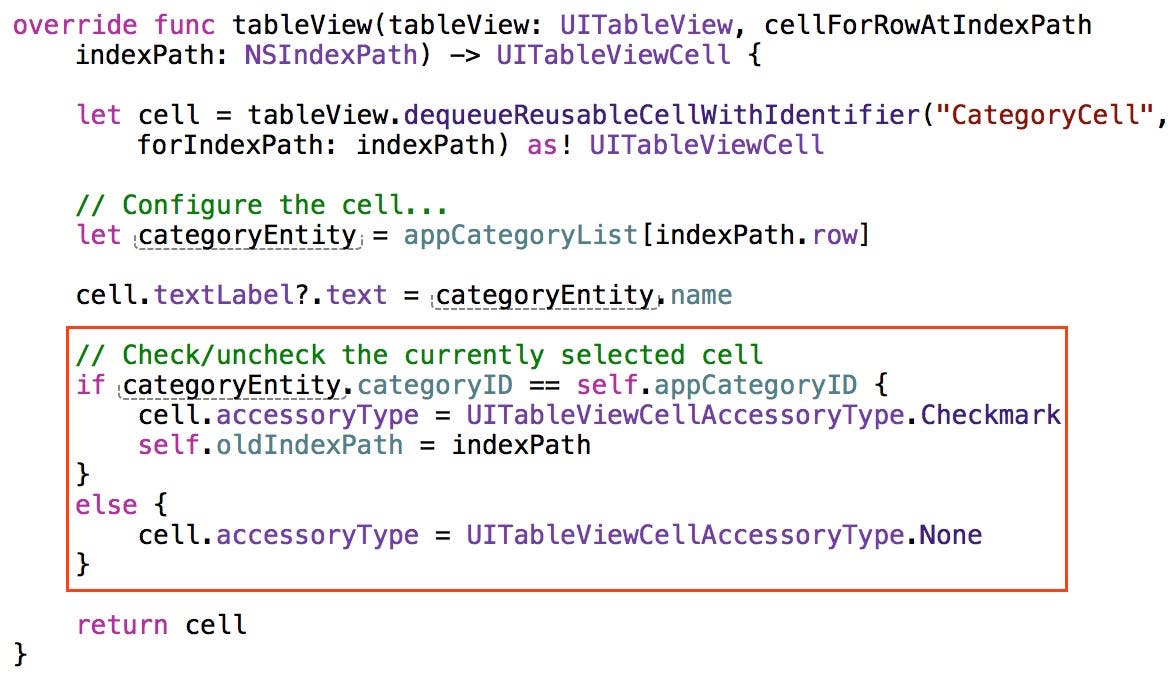Click the 'as!' cast keyword

[550, 144]
